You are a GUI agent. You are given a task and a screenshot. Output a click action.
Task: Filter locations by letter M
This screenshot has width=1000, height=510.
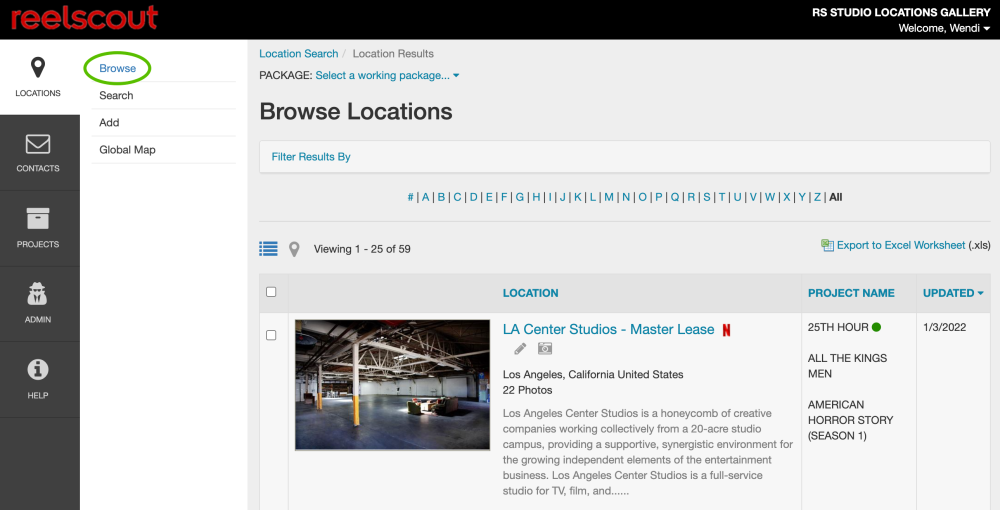tap(609, 197)
